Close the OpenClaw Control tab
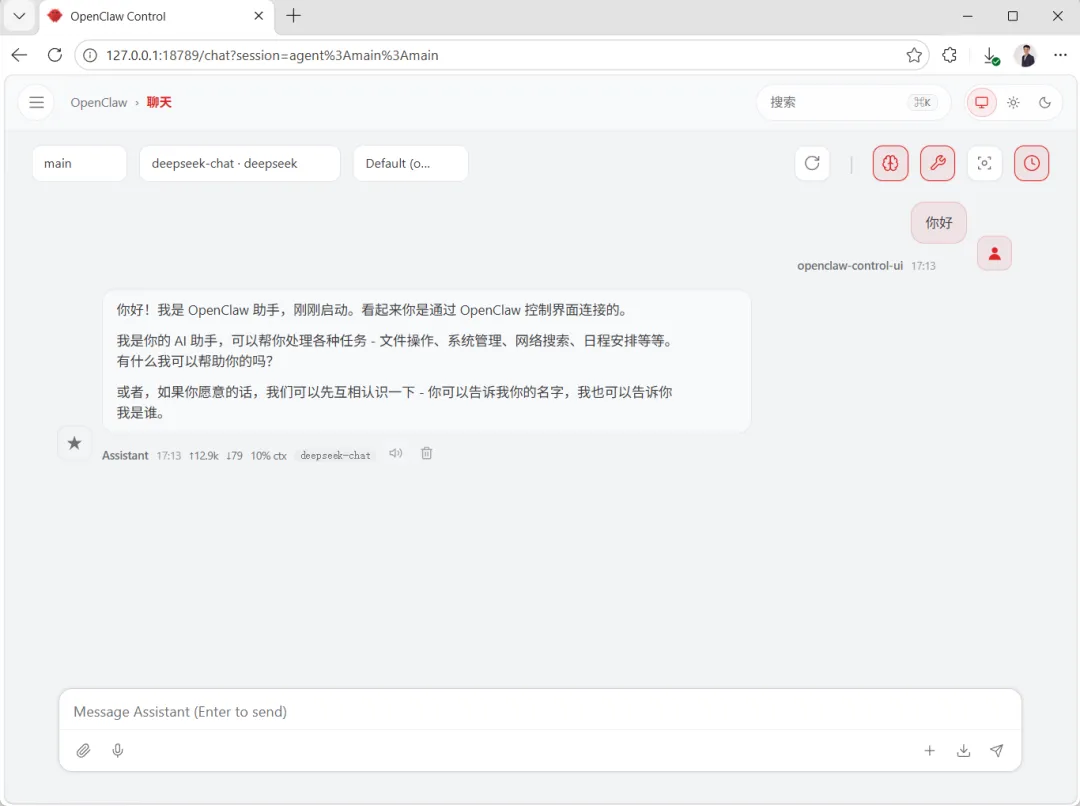 coord(259,16)
